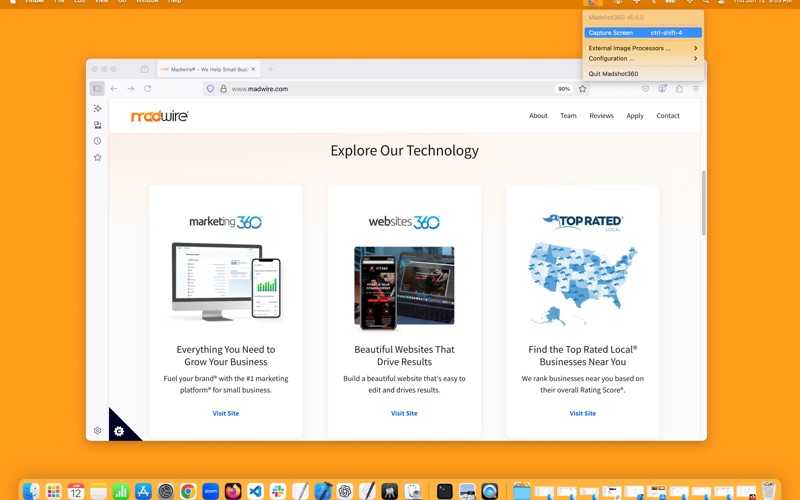Switch to the Madwire browser tab
The width and height of the screenshot is (800, 500).
pos(208,69)
